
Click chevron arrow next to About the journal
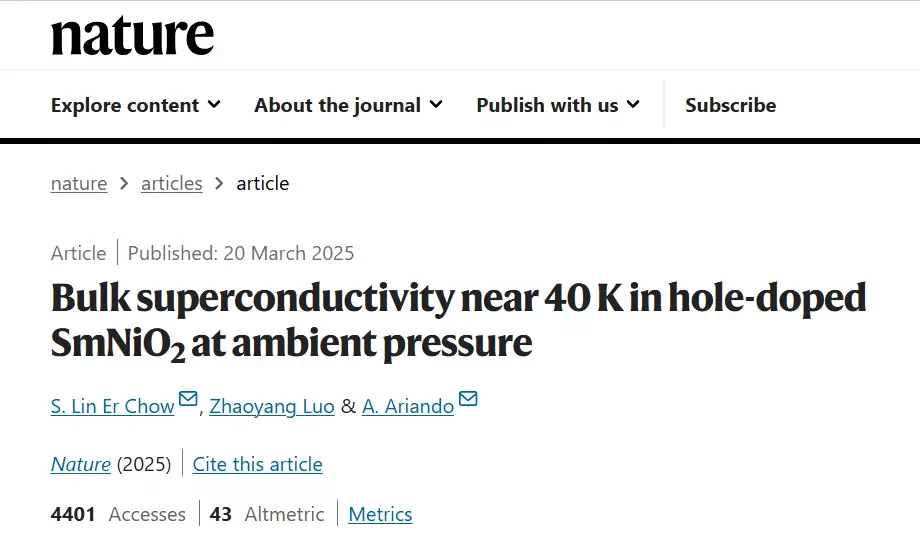pyautogui.click(x=436, y=105)
